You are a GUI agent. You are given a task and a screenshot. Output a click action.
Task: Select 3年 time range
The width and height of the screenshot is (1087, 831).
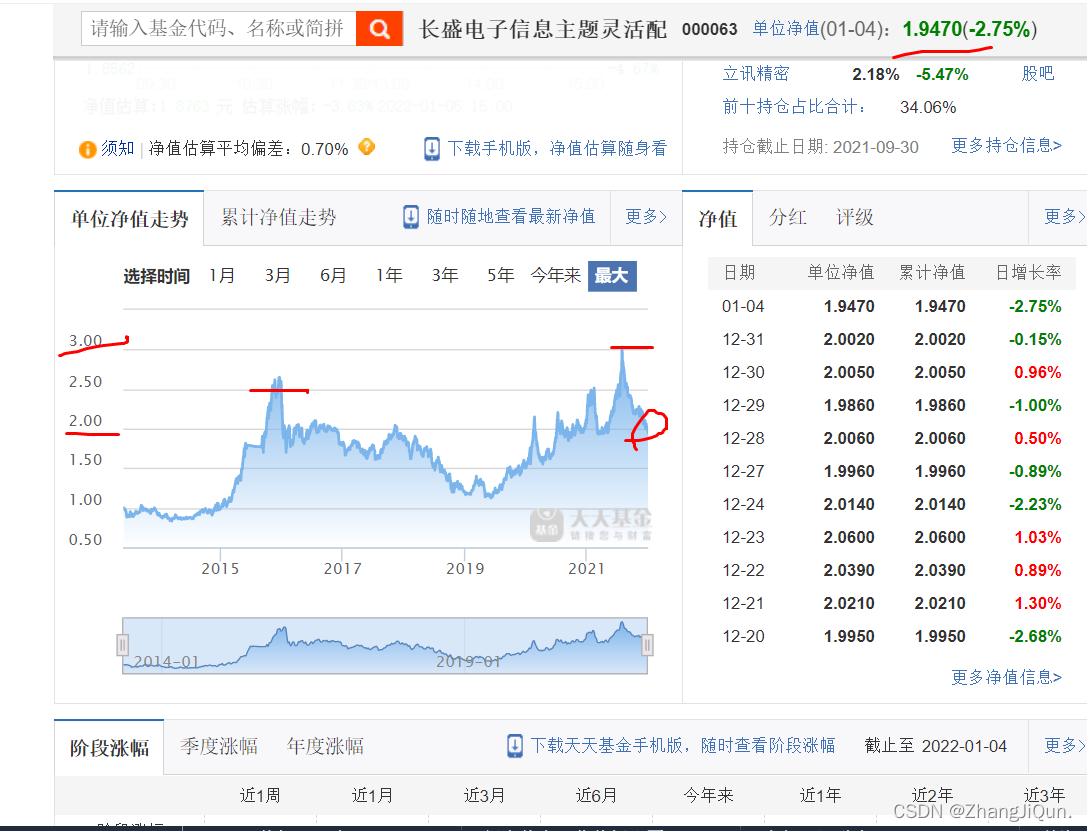[x=444, y=276]
